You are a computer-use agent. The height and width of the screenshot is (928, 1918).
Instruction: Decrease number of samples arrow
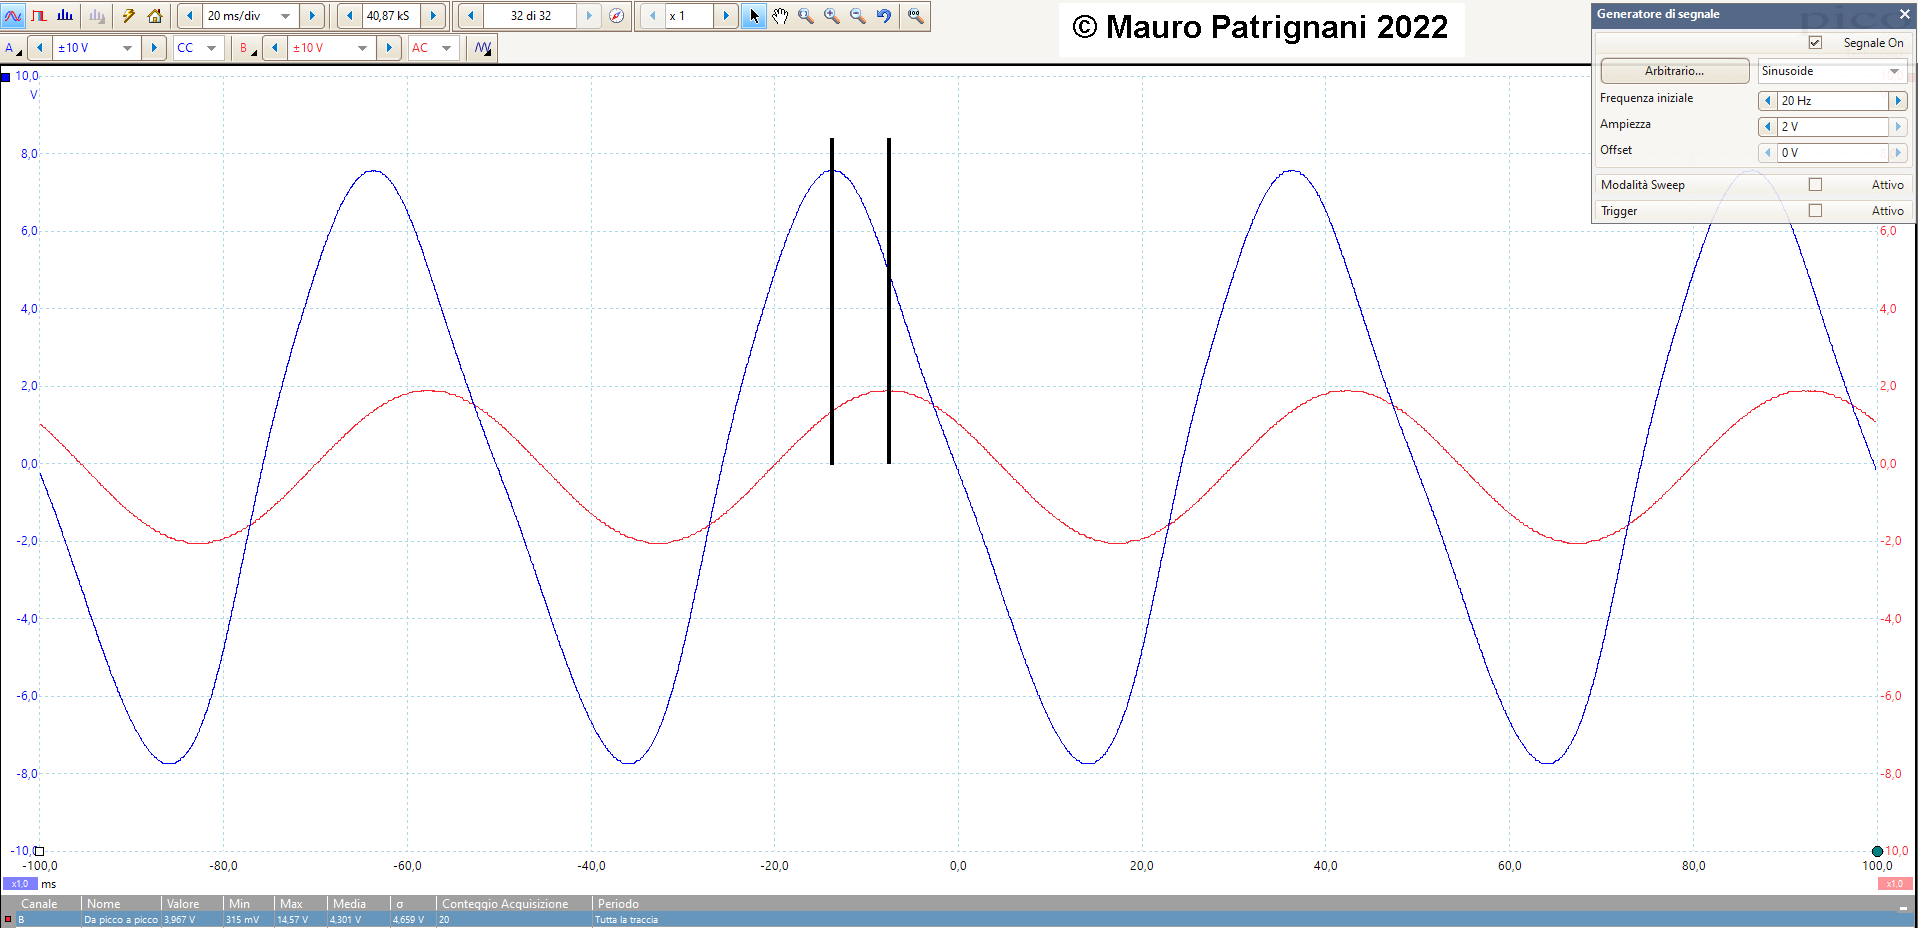point(349,16)
